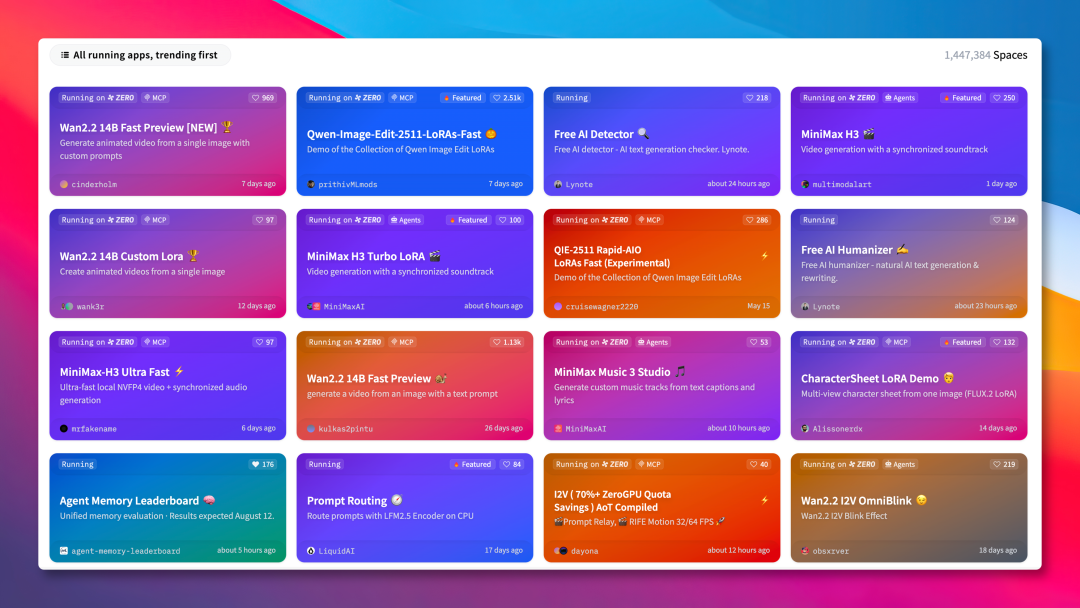This screenshot has height=608, width=1080.
Task: Click the cruisewagner2220 author name
Action: (x=602, y=307)
